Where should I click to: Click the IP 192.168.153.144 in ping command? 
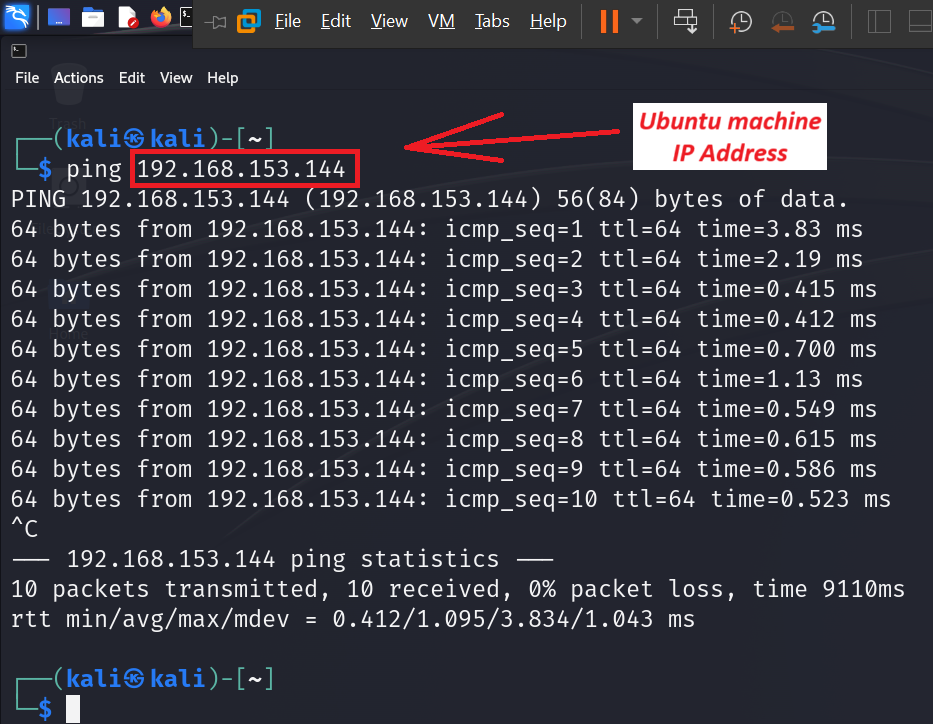pyautogui.click(x=241, y=169)
